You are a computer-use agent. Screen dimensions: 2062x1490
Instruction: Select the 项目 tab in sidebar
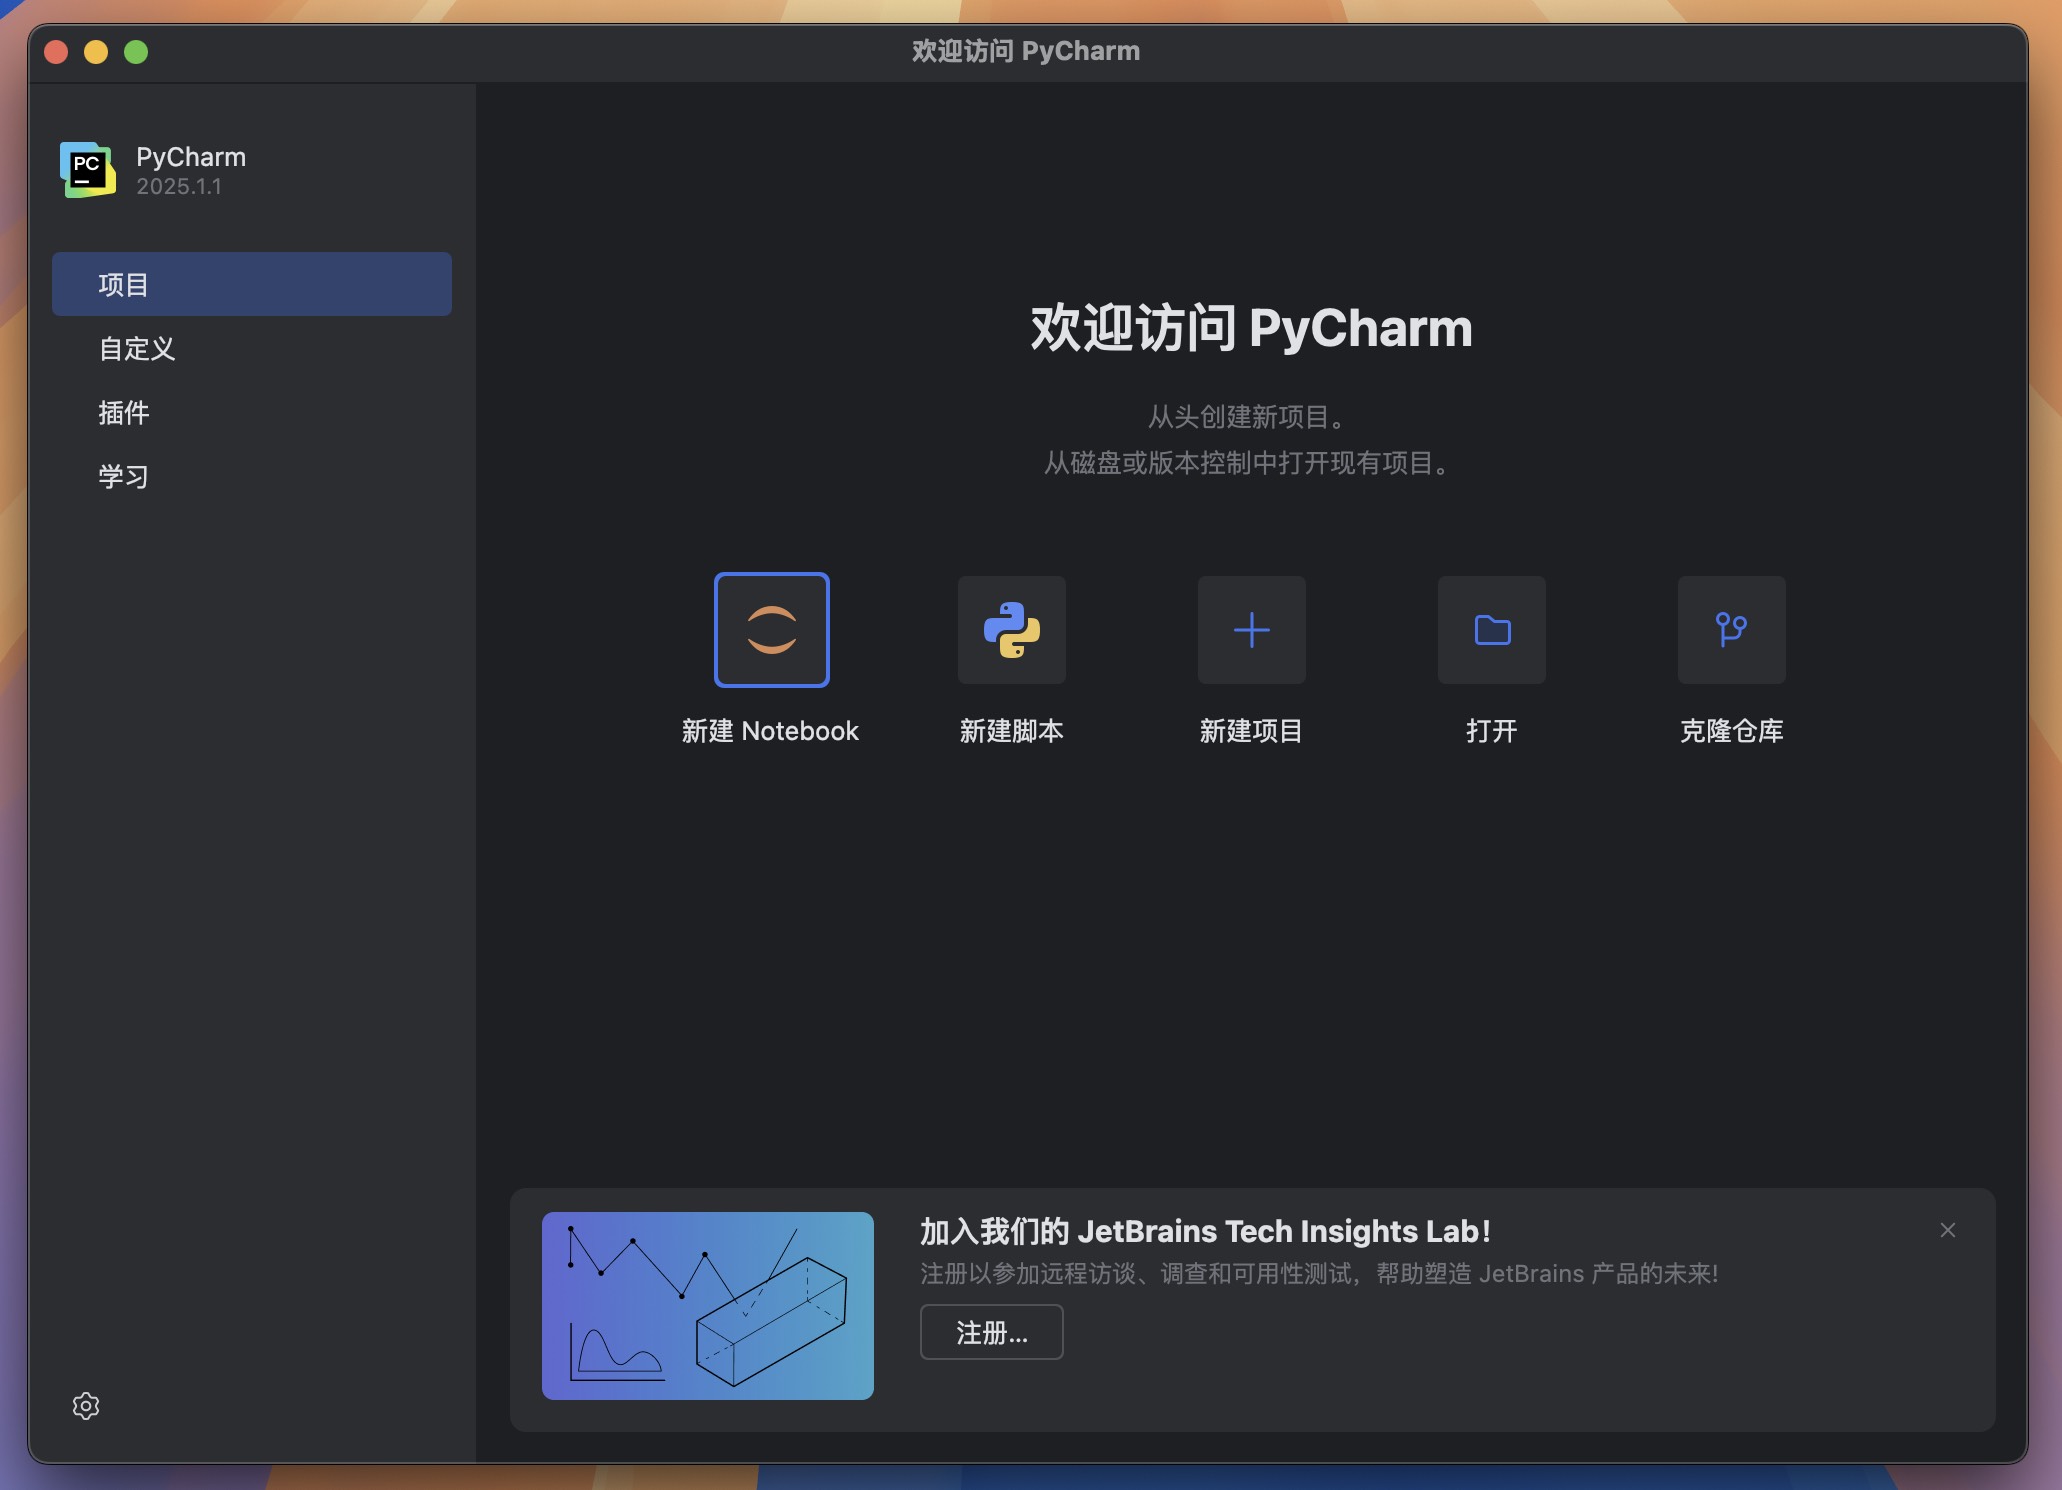tap(252, 284)
